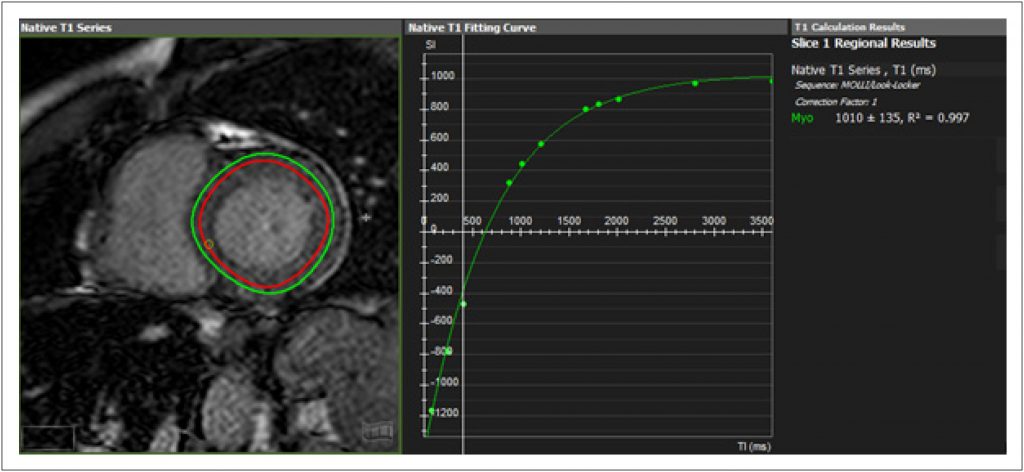Select the green Myo region label
This screenshot has width=1024, height=472.
click(802, 118)
